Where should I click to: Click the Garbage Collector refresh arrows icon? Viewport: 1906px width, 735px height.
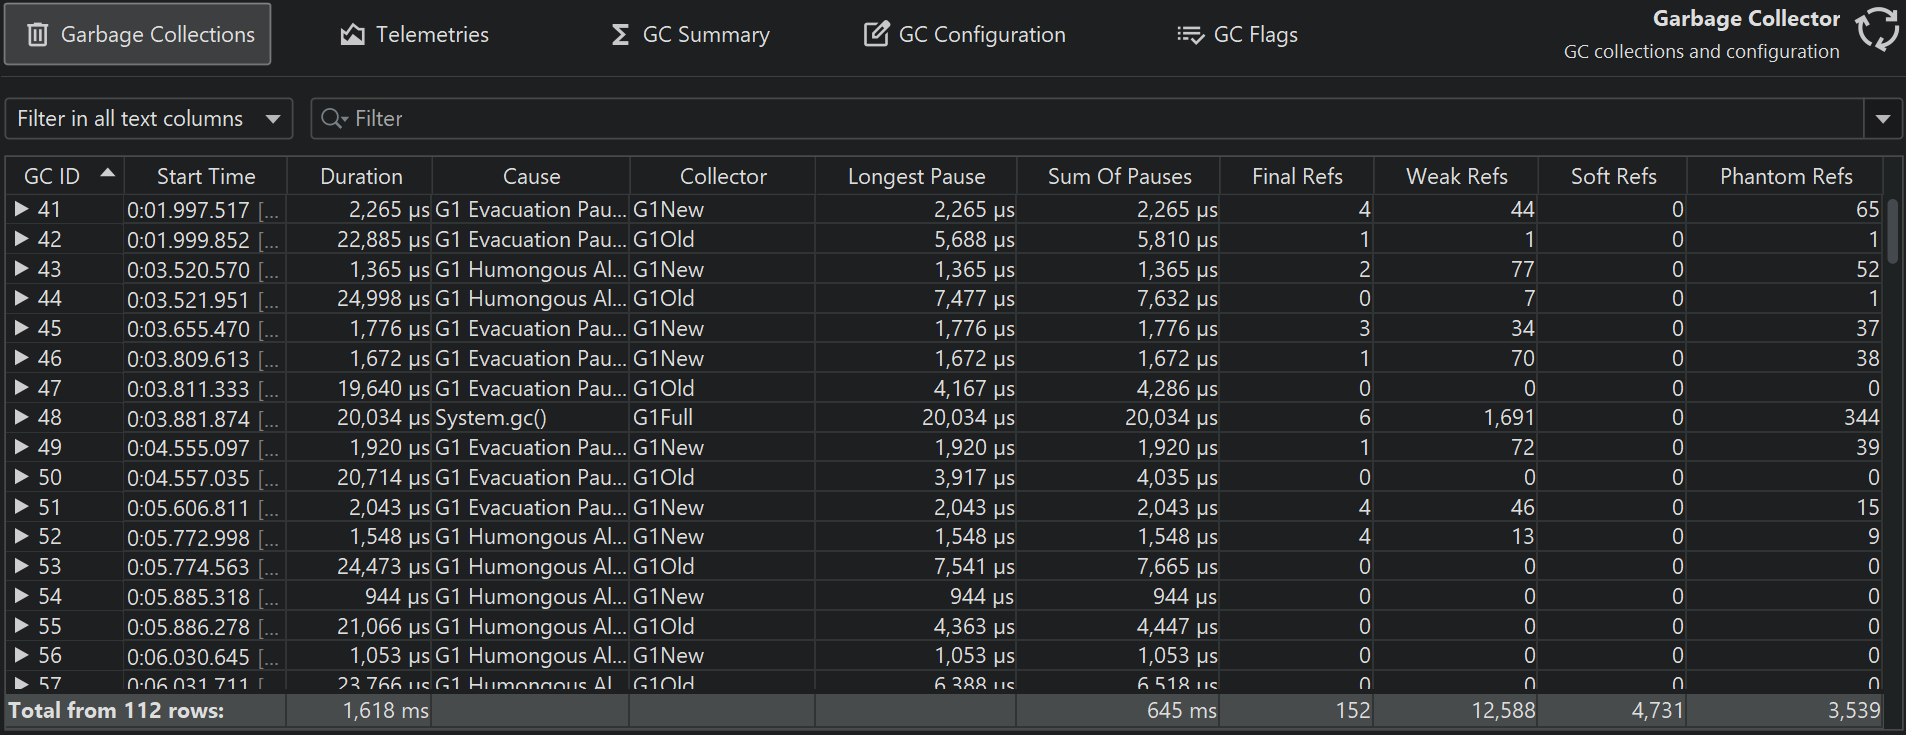click(1877, 28)
